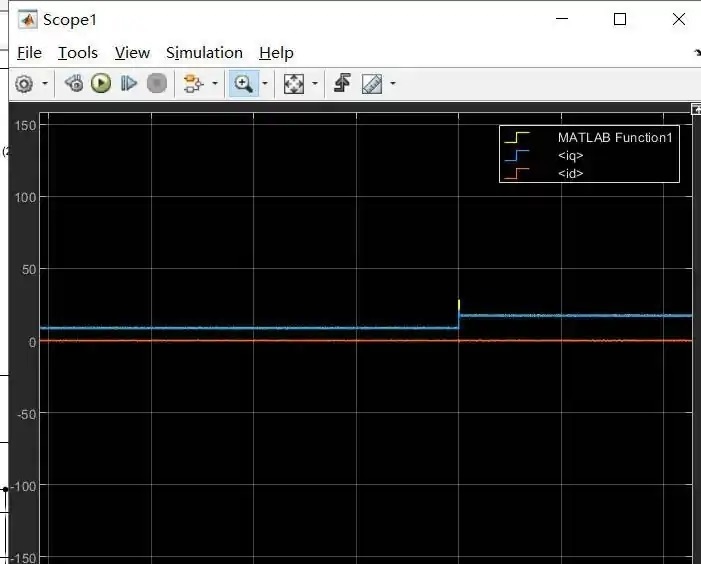Image resolution: width=701 pixels, height=564 pixels.
Task: Maximize the Scope1 window
Action: pyautogui.click(x=620, y=19)
